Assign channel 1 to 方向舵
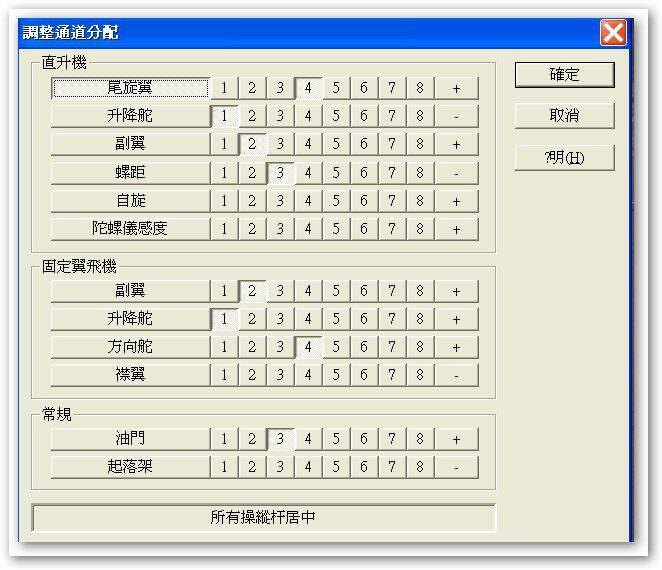Viewport: 662px width, 570px height. point(224,348)
